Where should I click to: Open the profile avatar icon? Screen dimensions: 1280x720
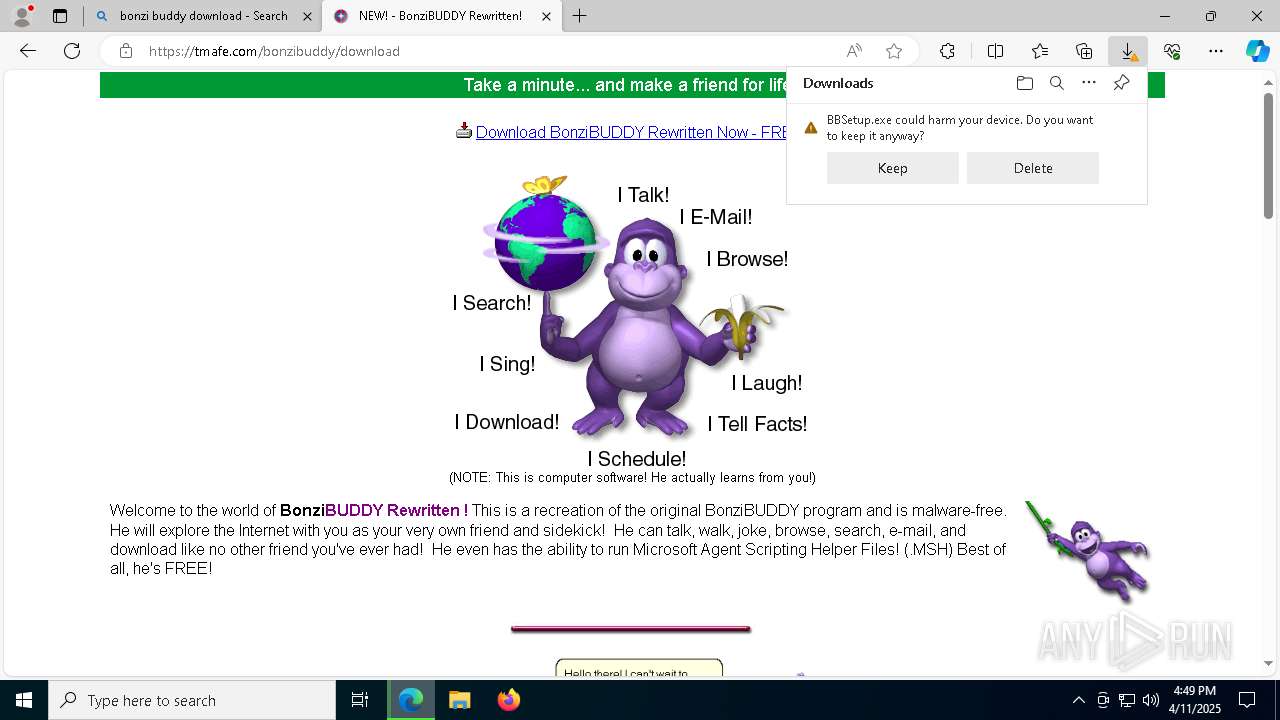pyautogui.click(x=21, y=16)
